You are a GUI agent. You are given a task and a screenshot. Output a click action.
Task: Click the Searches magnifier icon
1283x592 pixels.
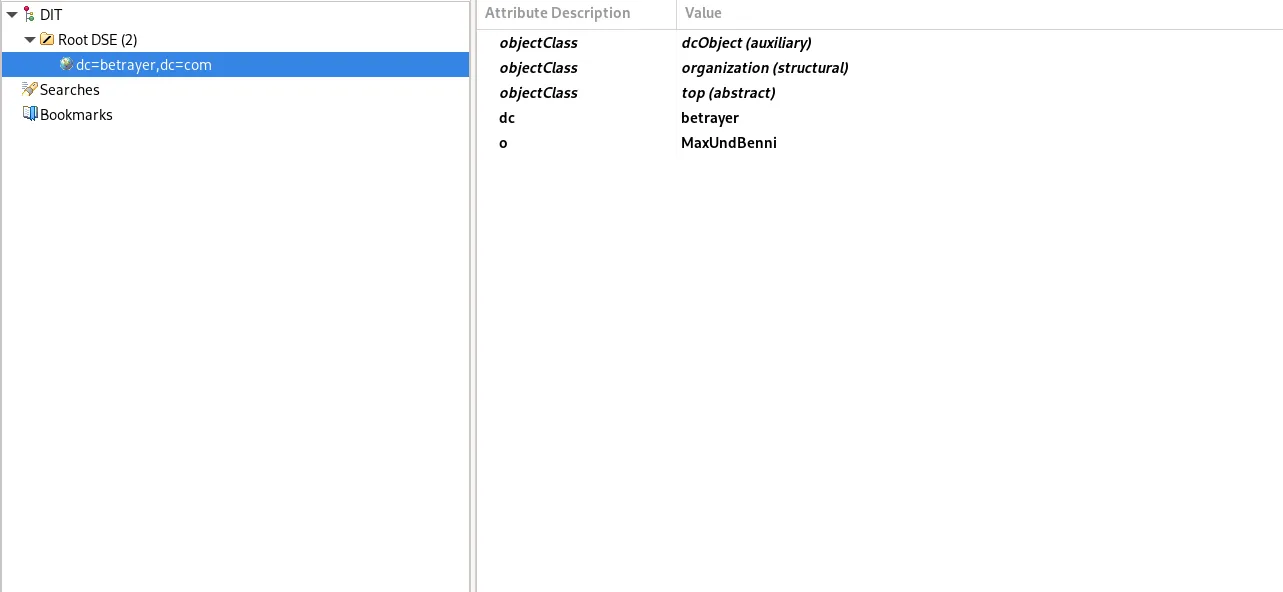(x=29, y=90)
